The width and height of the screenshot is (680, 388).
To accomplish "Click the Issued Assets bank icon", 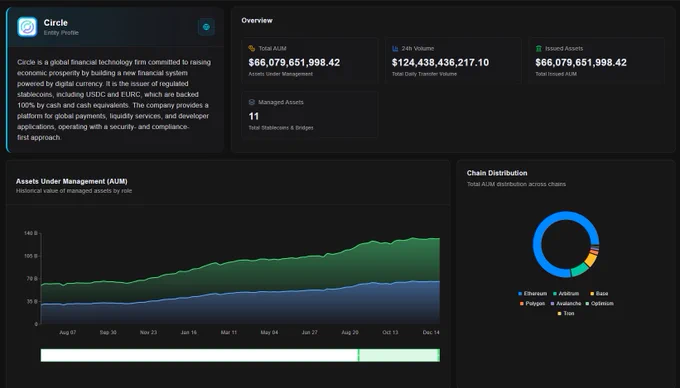I will click(539, 48).
